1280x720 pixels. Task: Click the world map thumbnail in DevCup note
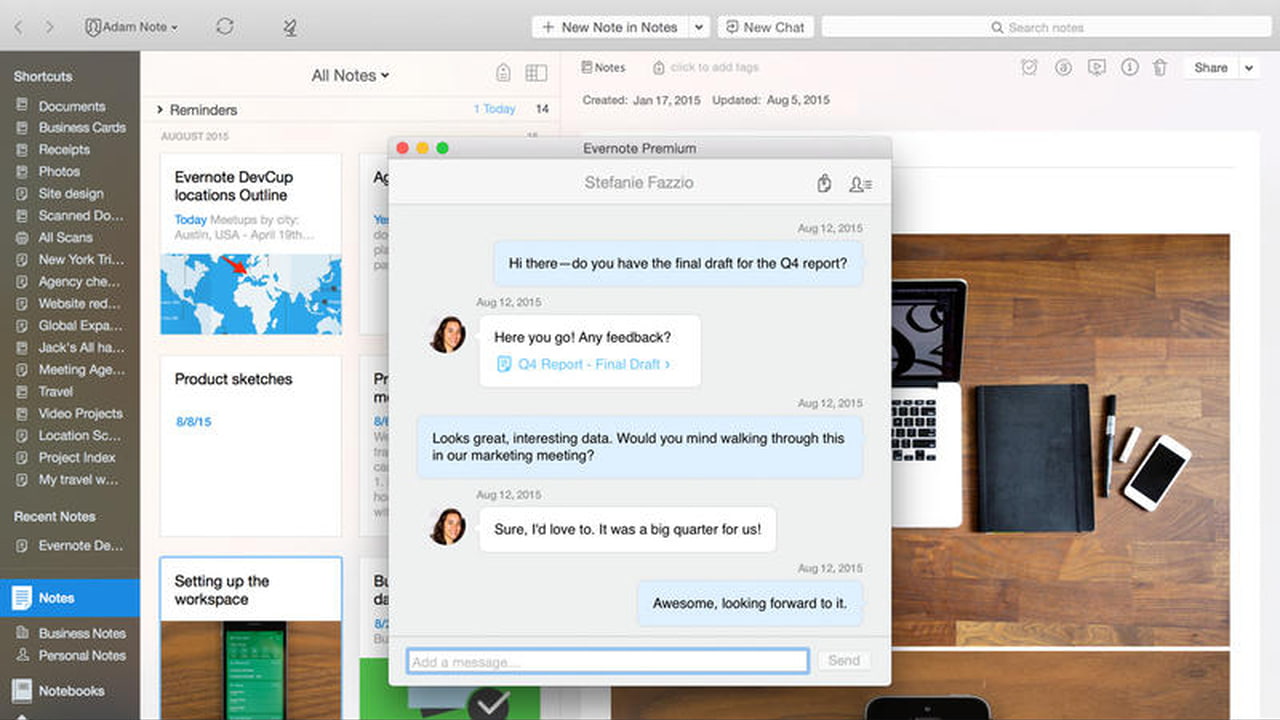251,294
